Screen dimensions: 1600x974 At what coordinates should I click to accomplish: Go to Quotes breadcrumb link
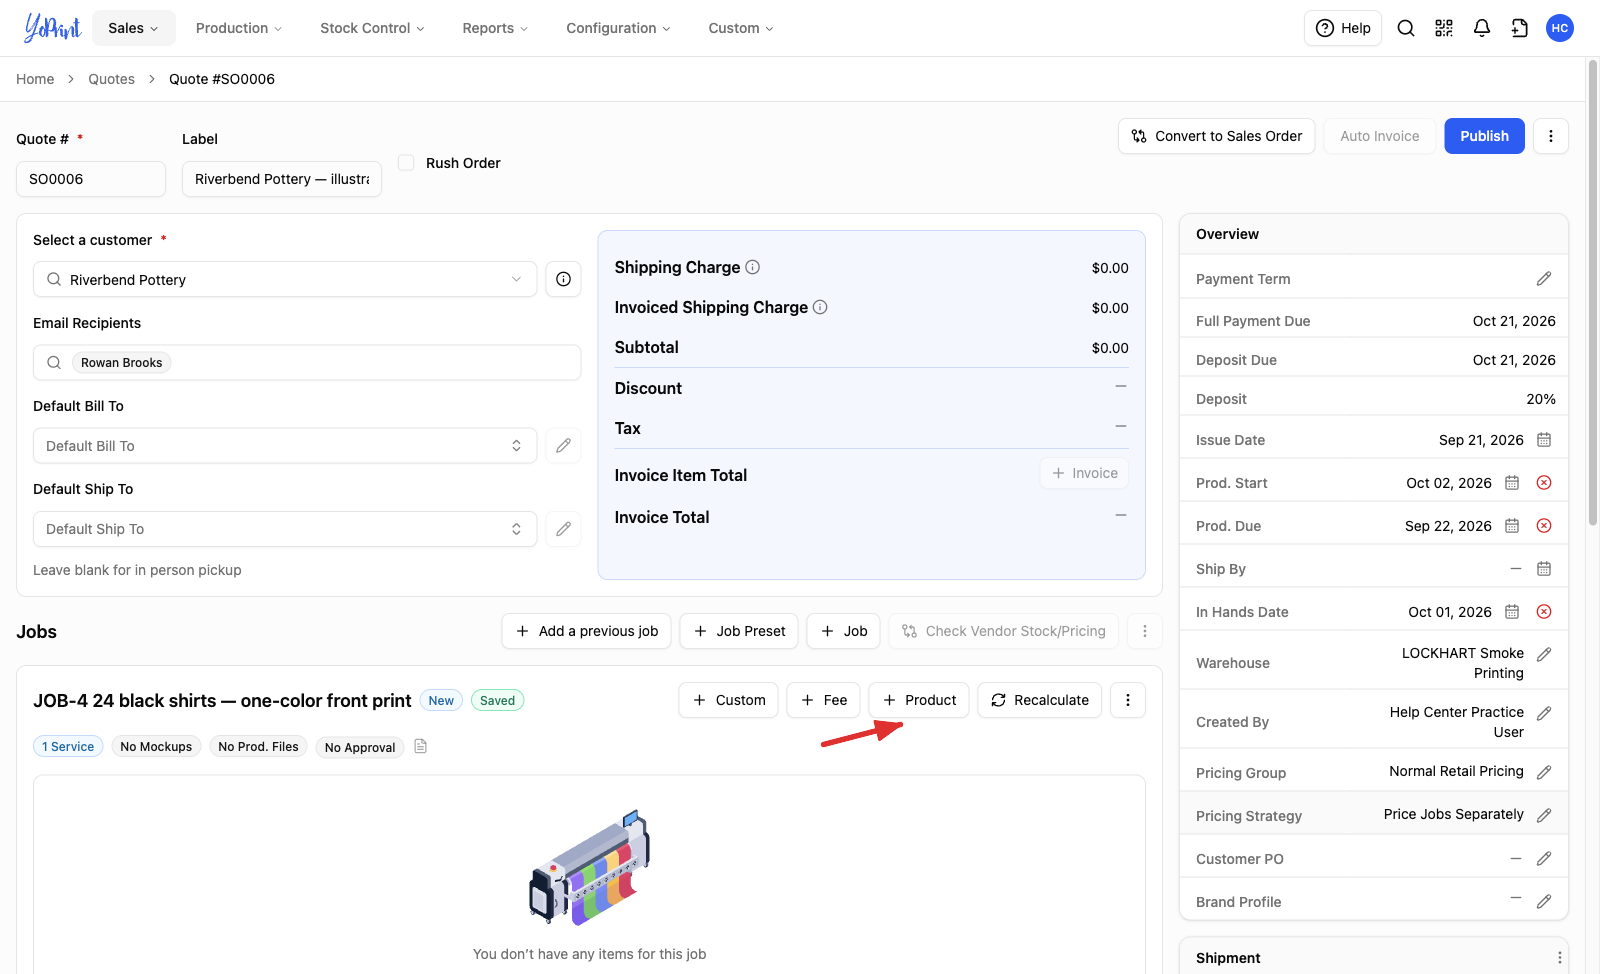pyautogui.click(x=111, y=79)
